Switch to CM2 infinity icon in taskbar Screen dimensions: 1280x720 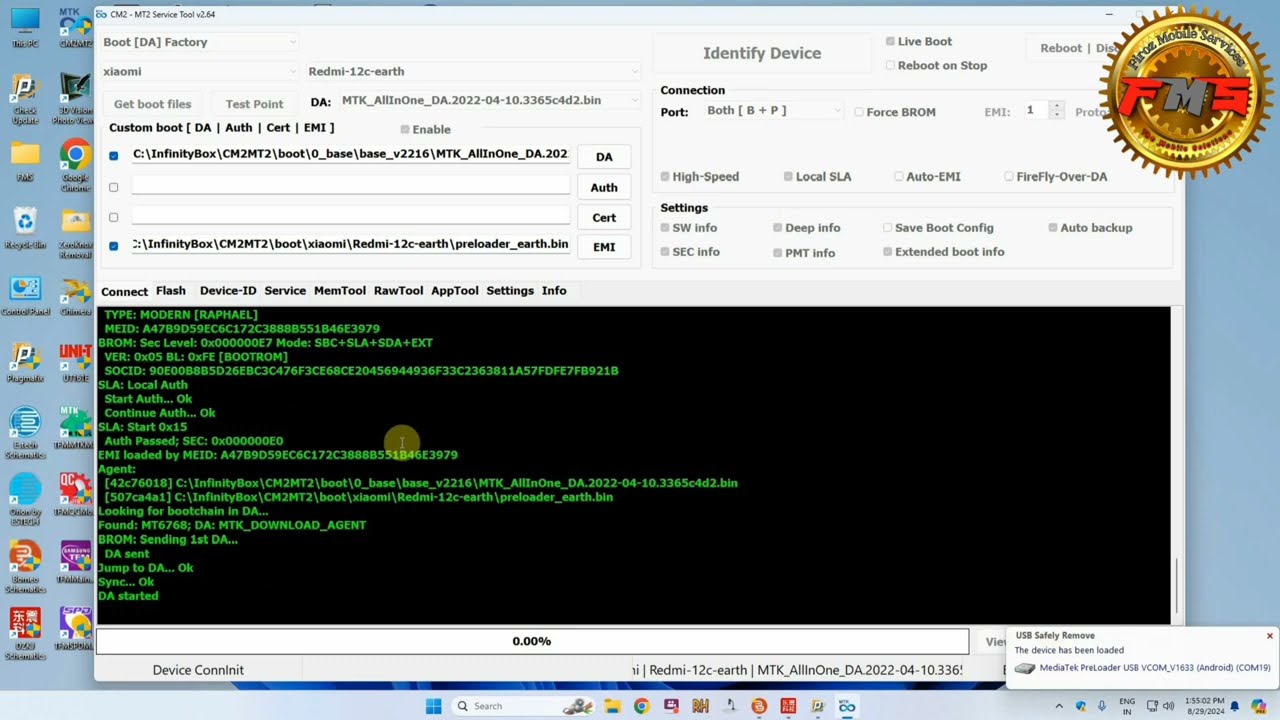847,706
